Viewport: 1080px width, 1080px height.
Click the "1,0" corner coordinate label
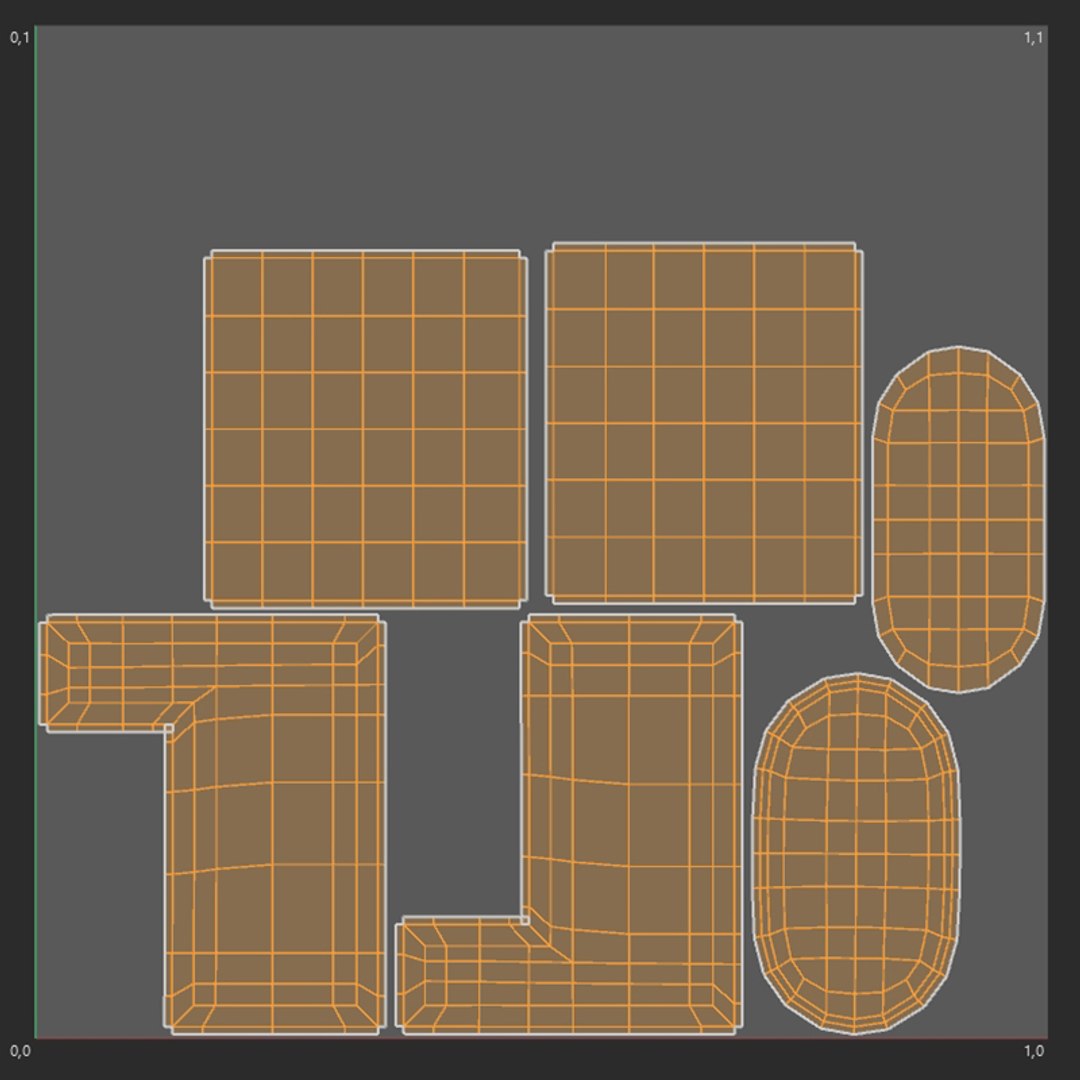tap(1033, 1051)
